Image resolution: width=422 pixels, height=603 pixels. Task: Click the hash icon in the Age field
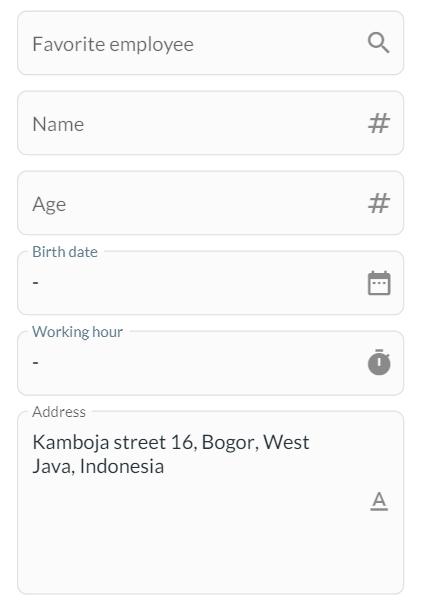point(379,203)
